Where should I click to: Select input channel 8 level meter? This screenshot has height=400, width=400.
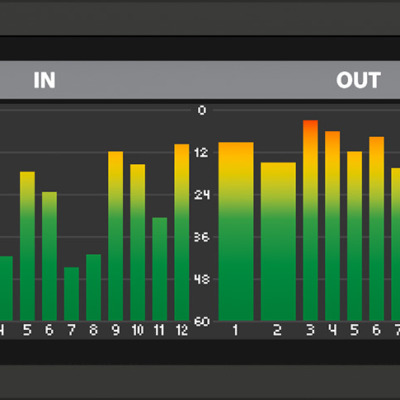click(x=93, y=288)
